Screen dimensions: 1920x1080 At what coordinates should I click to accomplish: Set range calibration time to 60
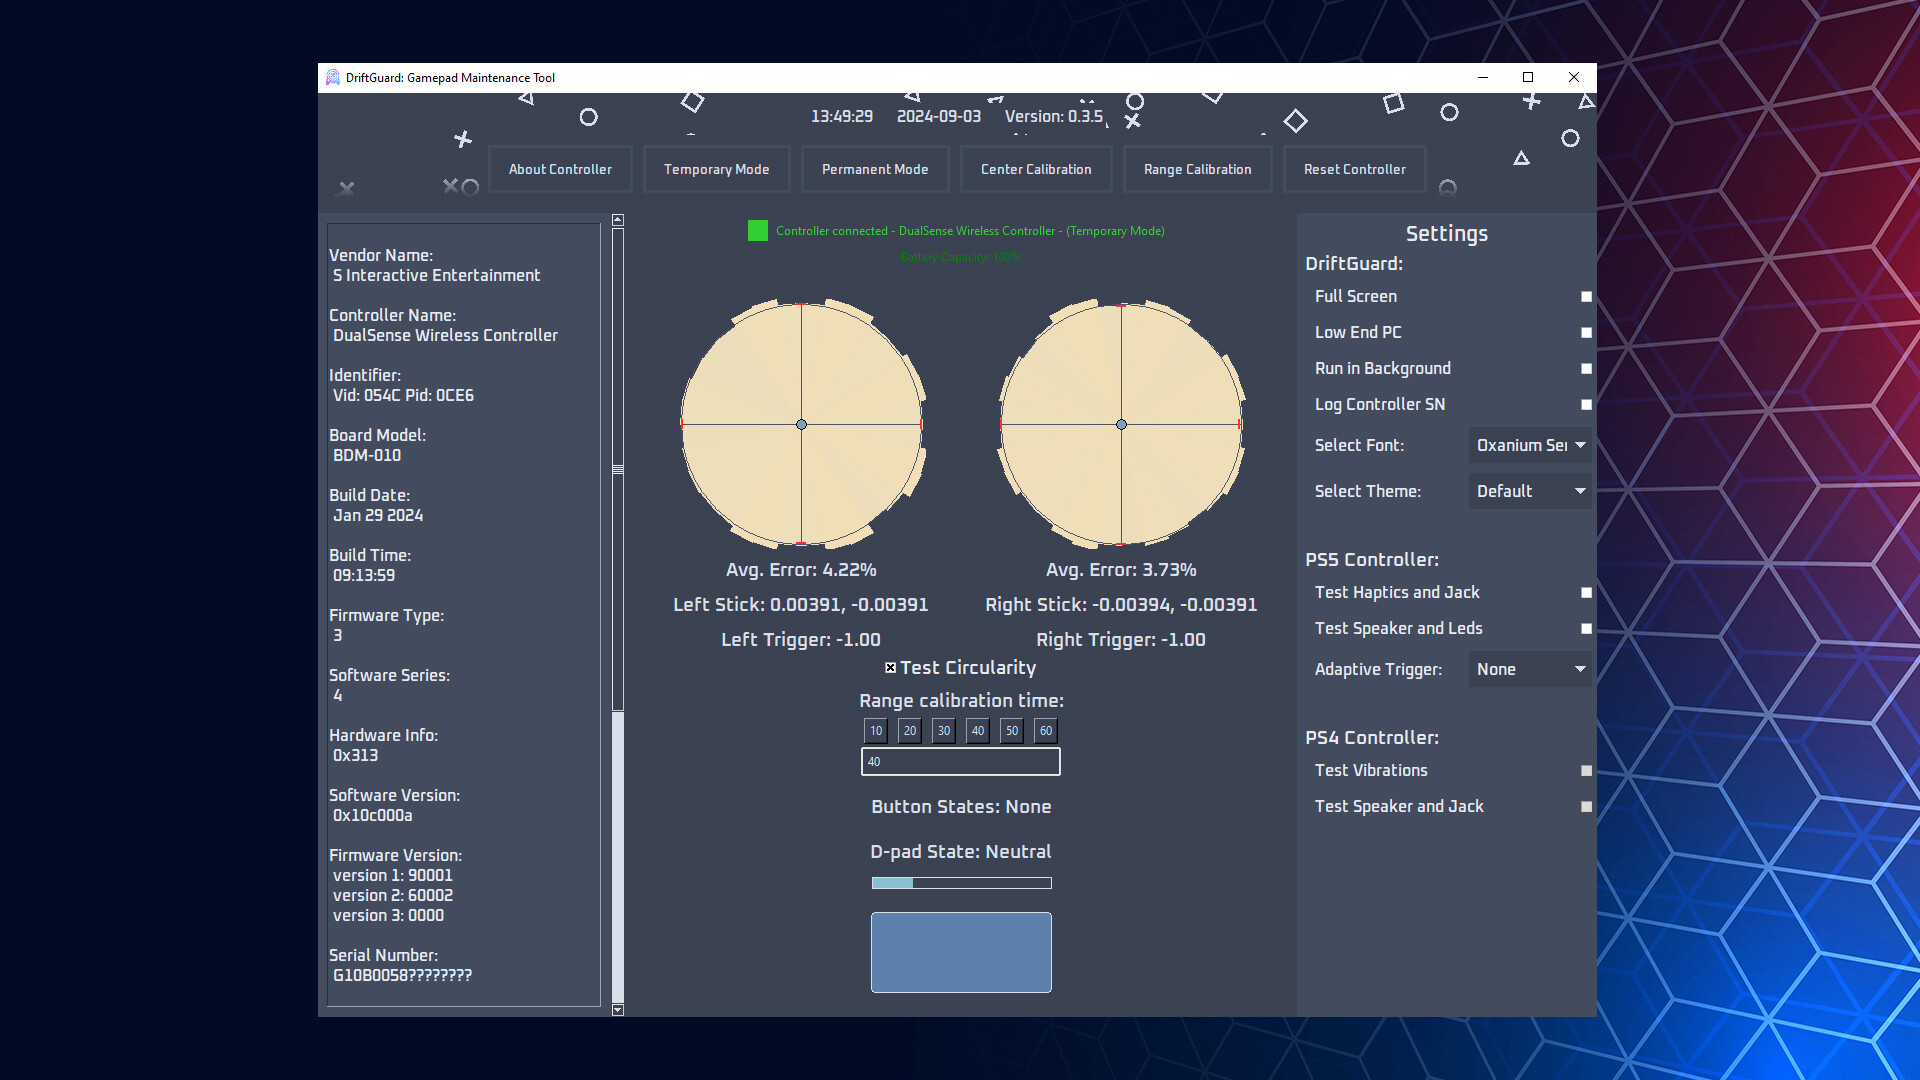point(1045,731)
